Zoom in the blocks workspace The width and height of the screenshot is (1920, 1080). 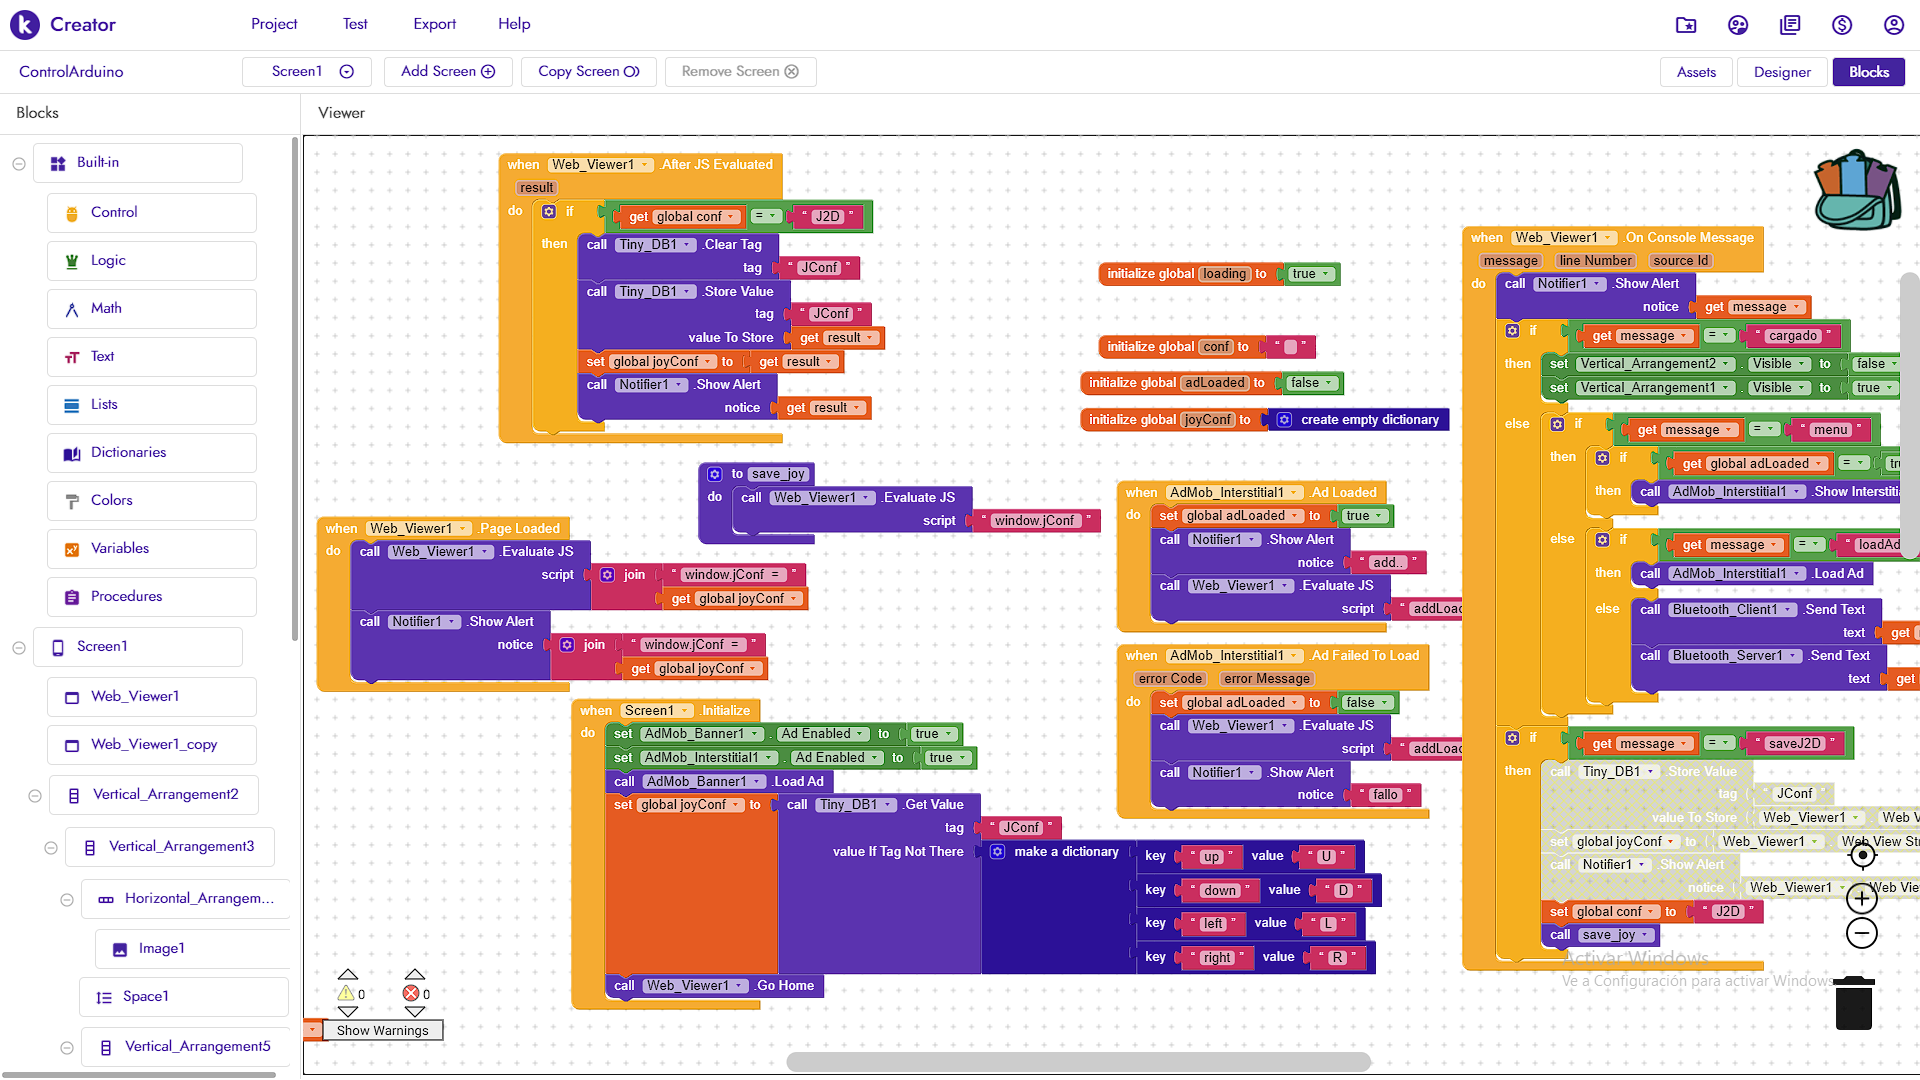tap(1861, 898)
